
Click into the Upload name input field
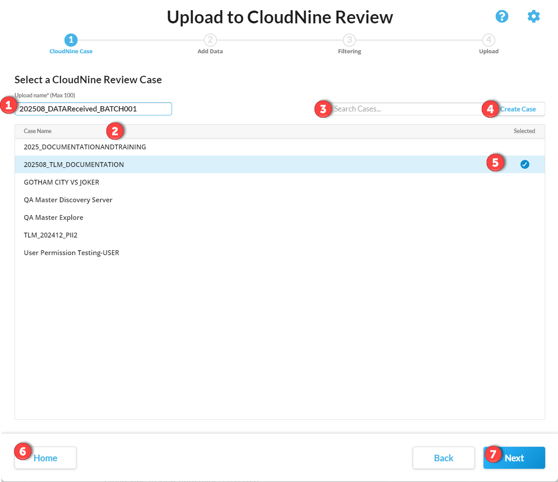(x=93, y=109)
